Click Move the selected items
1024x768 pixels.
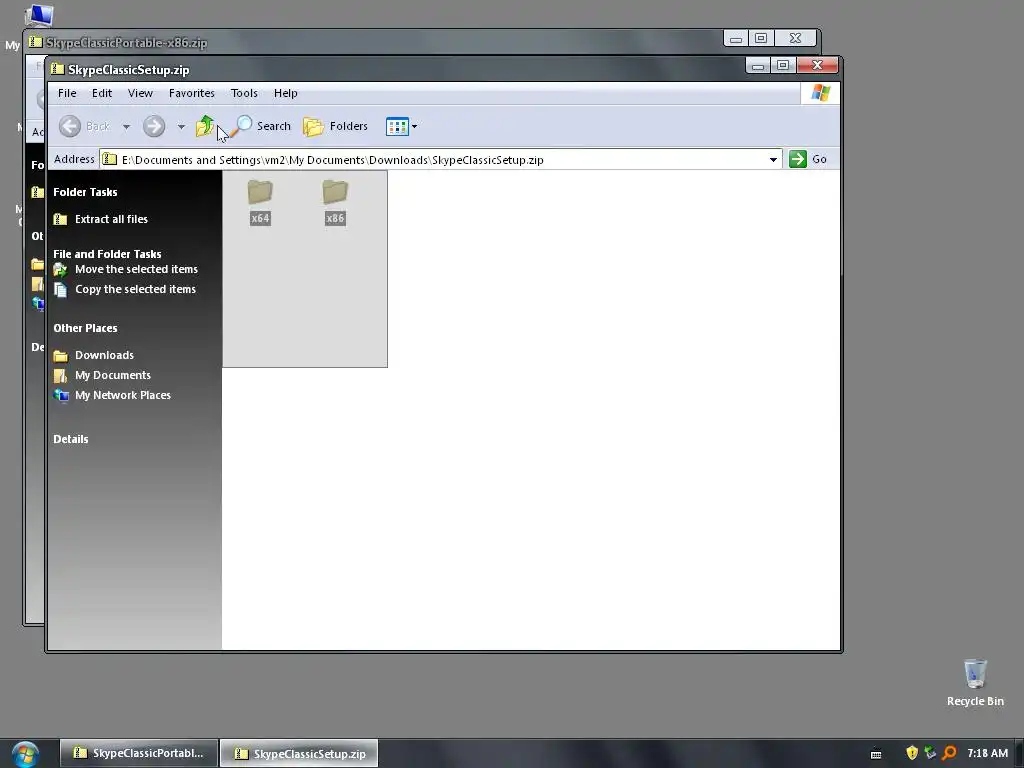(x=136, y=269)
